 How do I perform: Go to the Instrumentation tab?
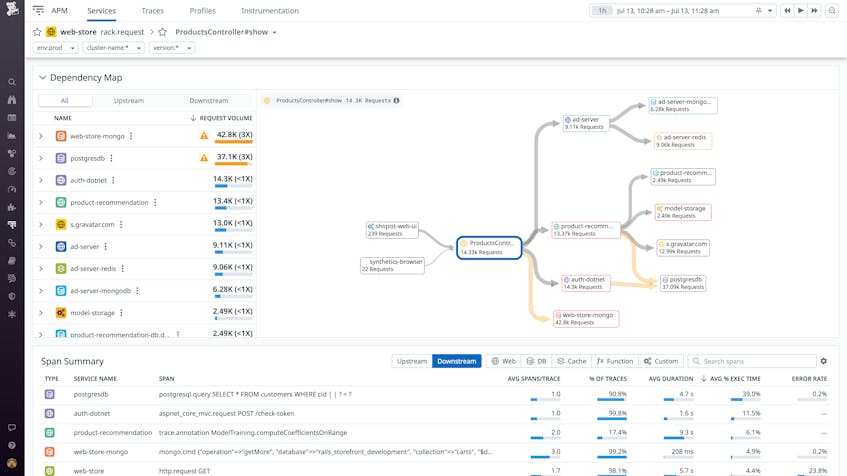270,11
